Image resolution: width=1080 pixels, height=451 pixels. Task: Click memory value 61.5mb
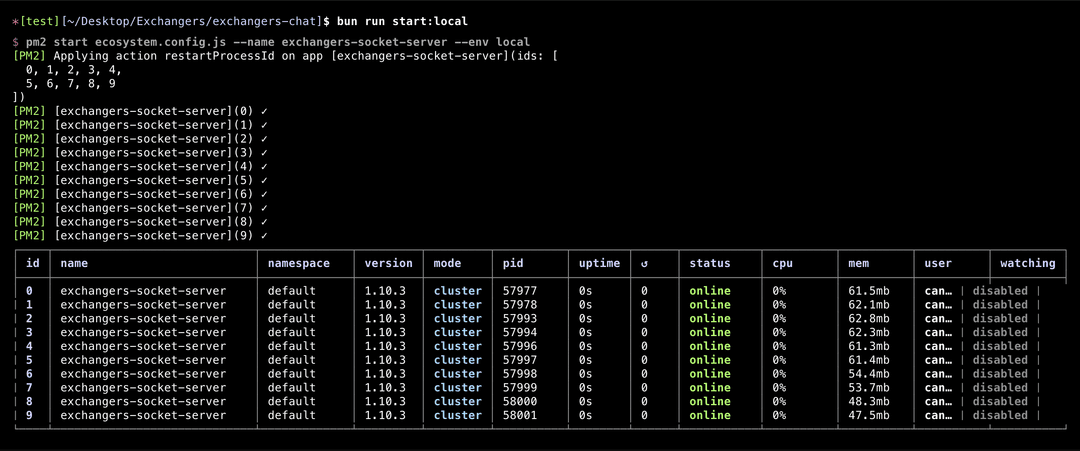(x=869, y=291)
